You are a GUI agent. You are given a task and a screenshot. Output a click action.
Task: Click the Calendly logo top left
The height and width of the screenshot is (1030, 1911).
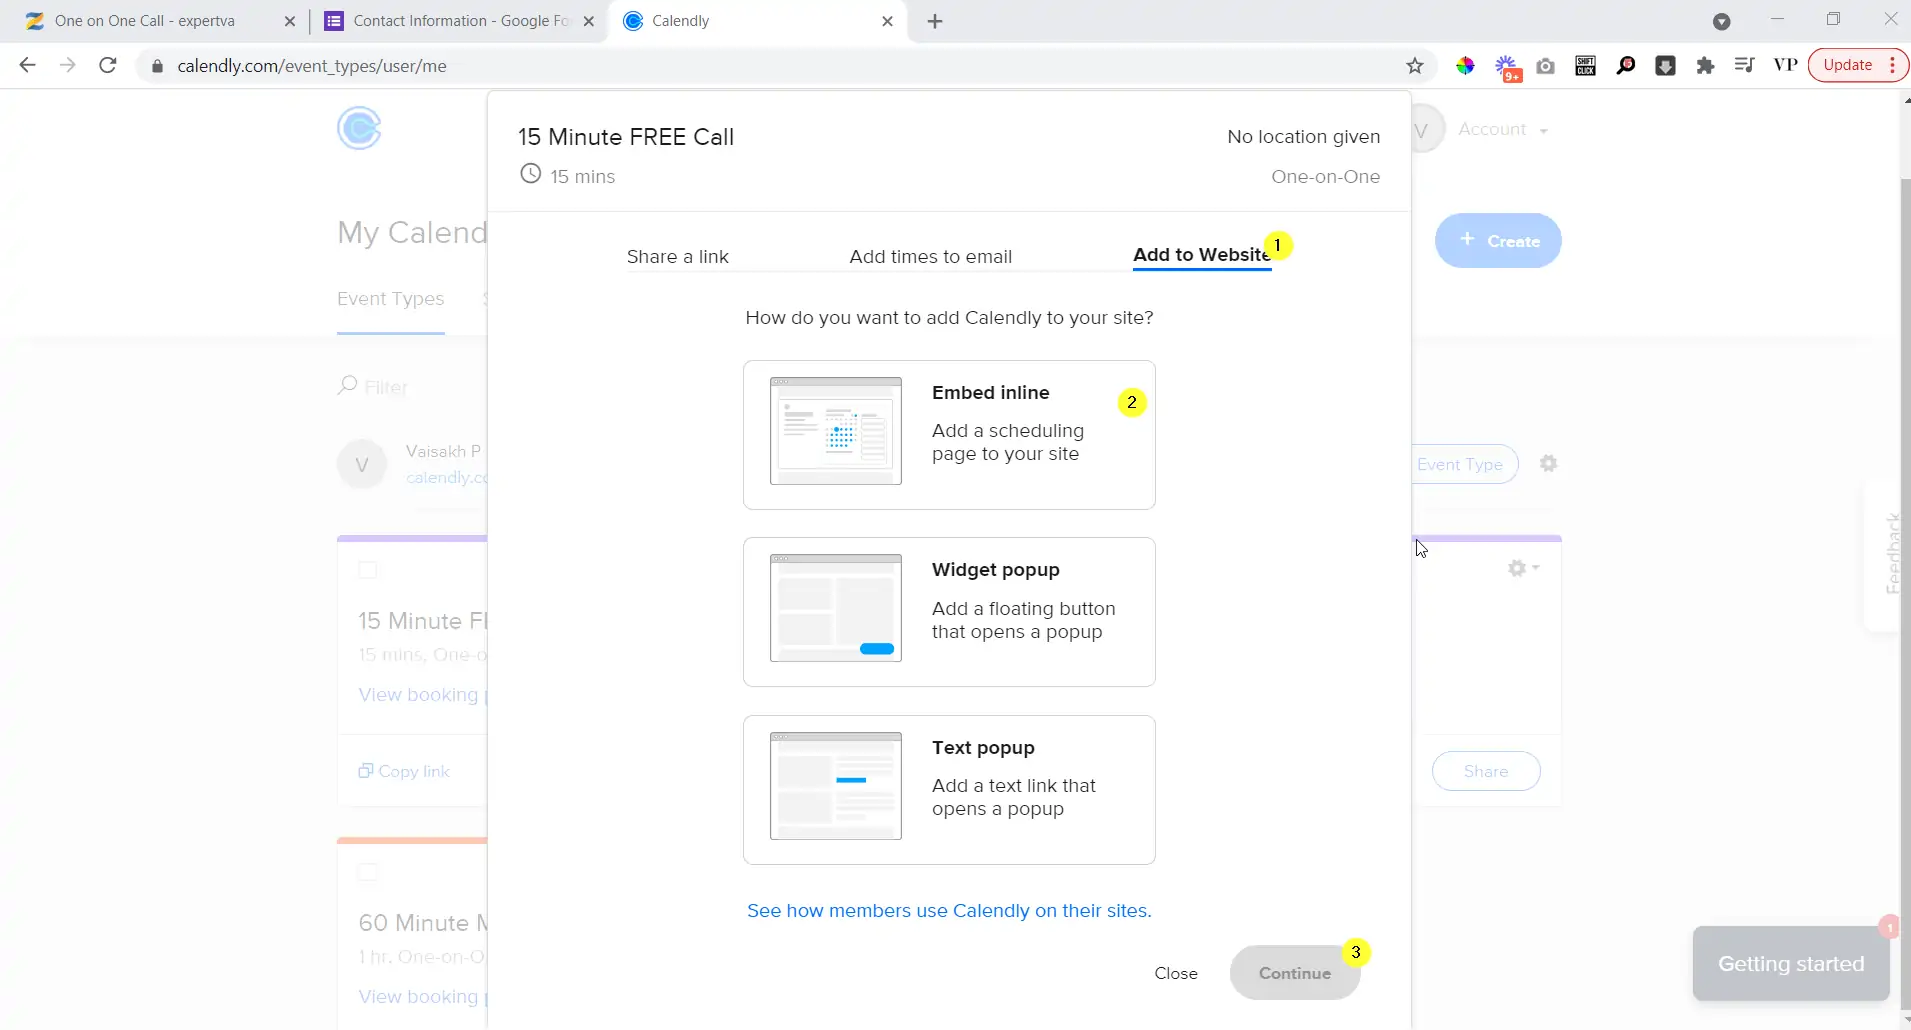click(359, 128)
